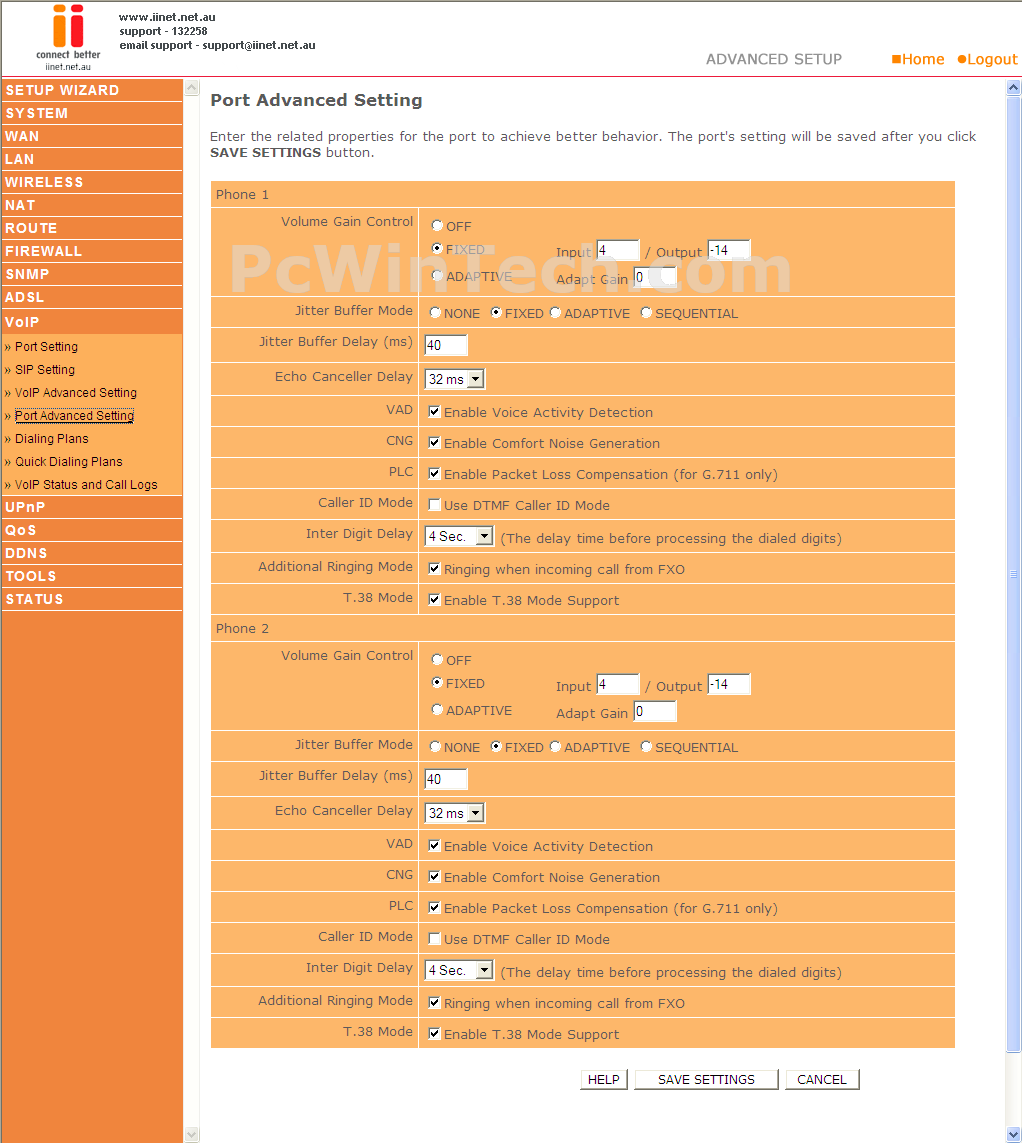
Task: Open the WAN menu
Action: [92, 136]
